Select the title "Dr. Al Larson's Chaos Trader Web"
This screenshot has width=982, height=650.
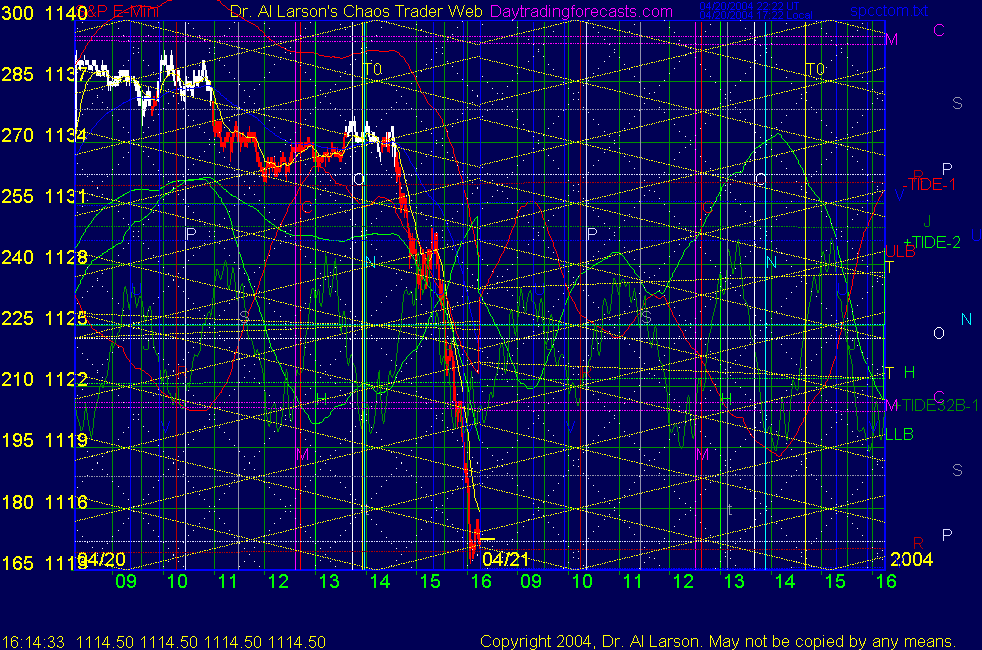pos(356,11)
